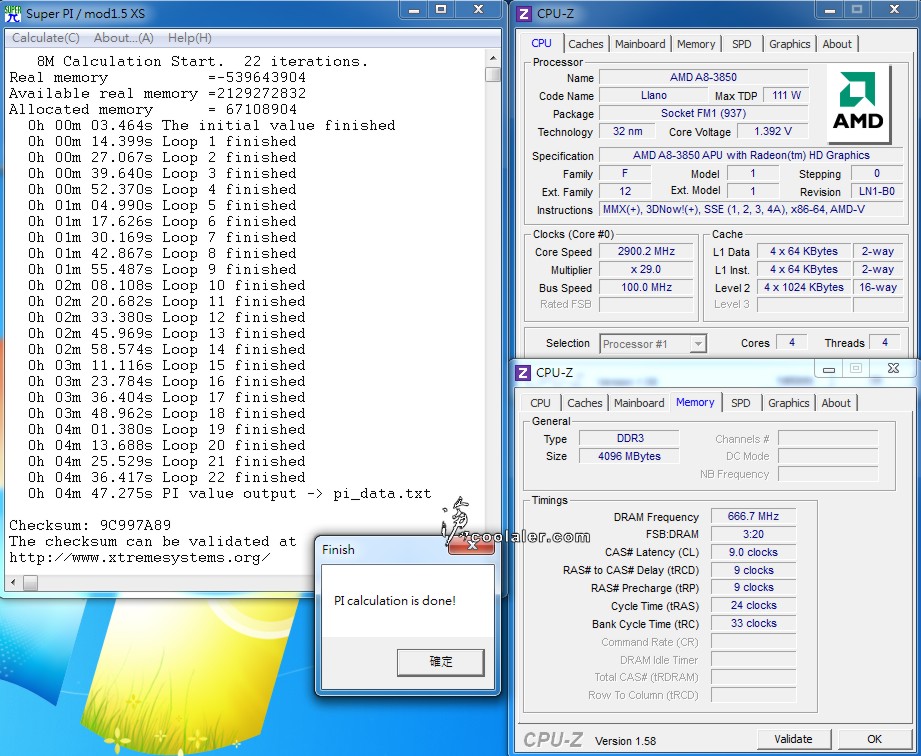This screenshot has height=756, width=921.
Task: Open the Calculate(C) menu in Super PI
Action: [x=45, y=38]
